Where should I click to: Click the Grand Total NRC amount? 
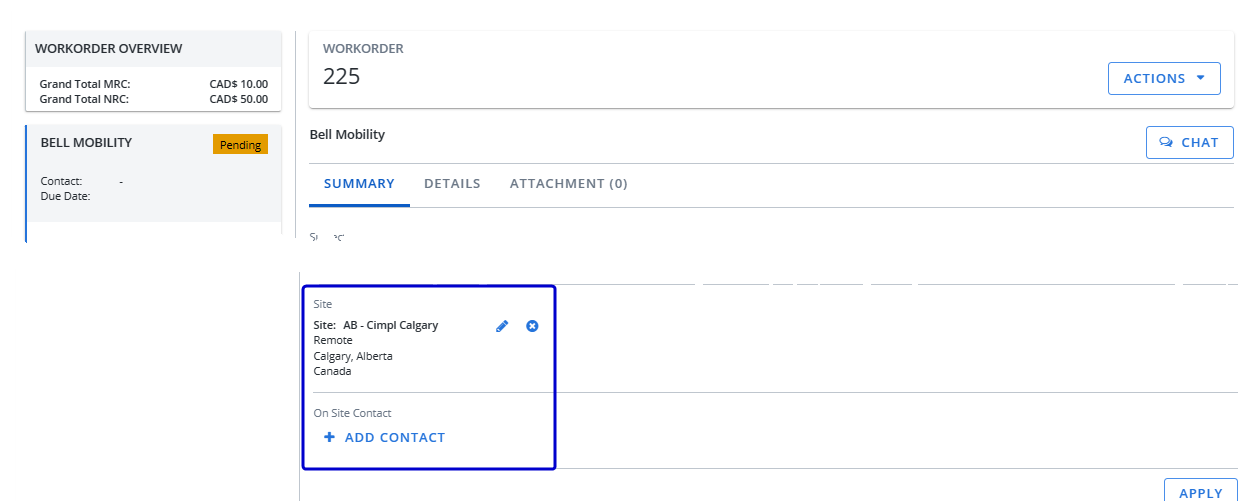238,100
